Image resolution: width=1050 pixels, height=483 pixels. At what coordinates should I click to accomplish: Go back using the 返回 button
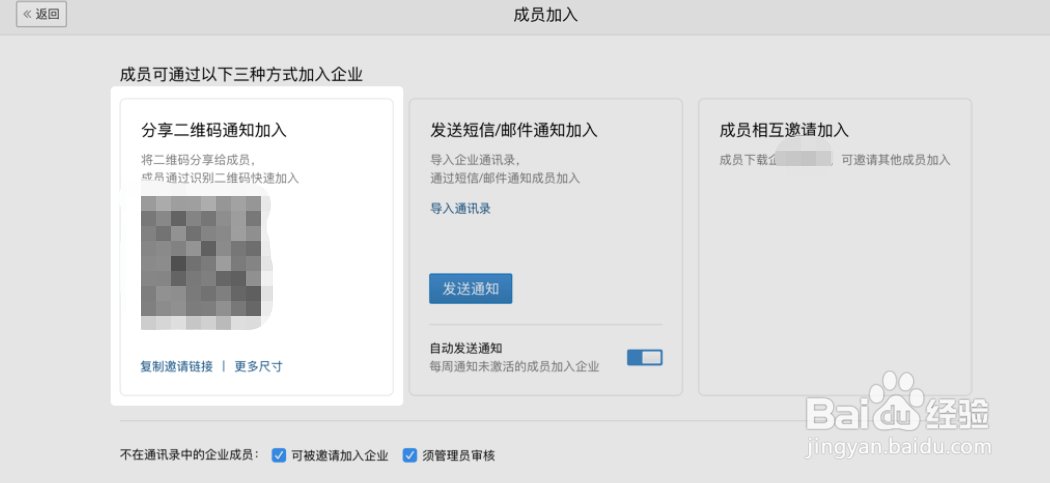(x=42, y=14)
